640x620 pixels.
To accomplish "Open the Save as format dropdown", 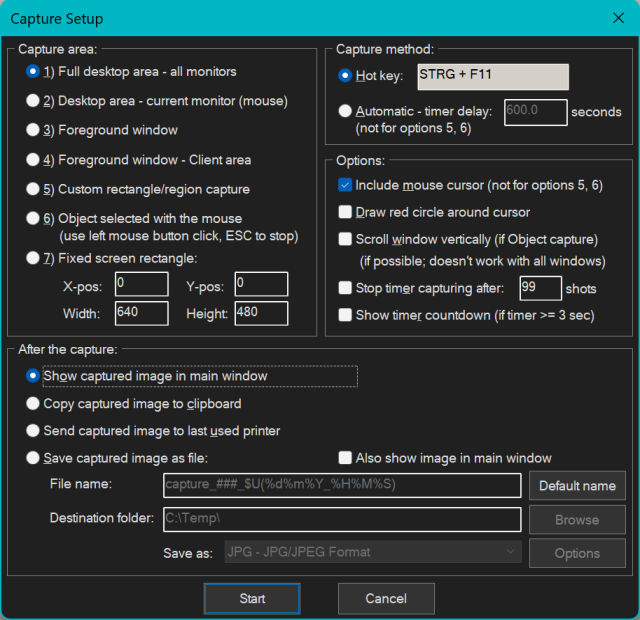I will click(x=372, y=552).
